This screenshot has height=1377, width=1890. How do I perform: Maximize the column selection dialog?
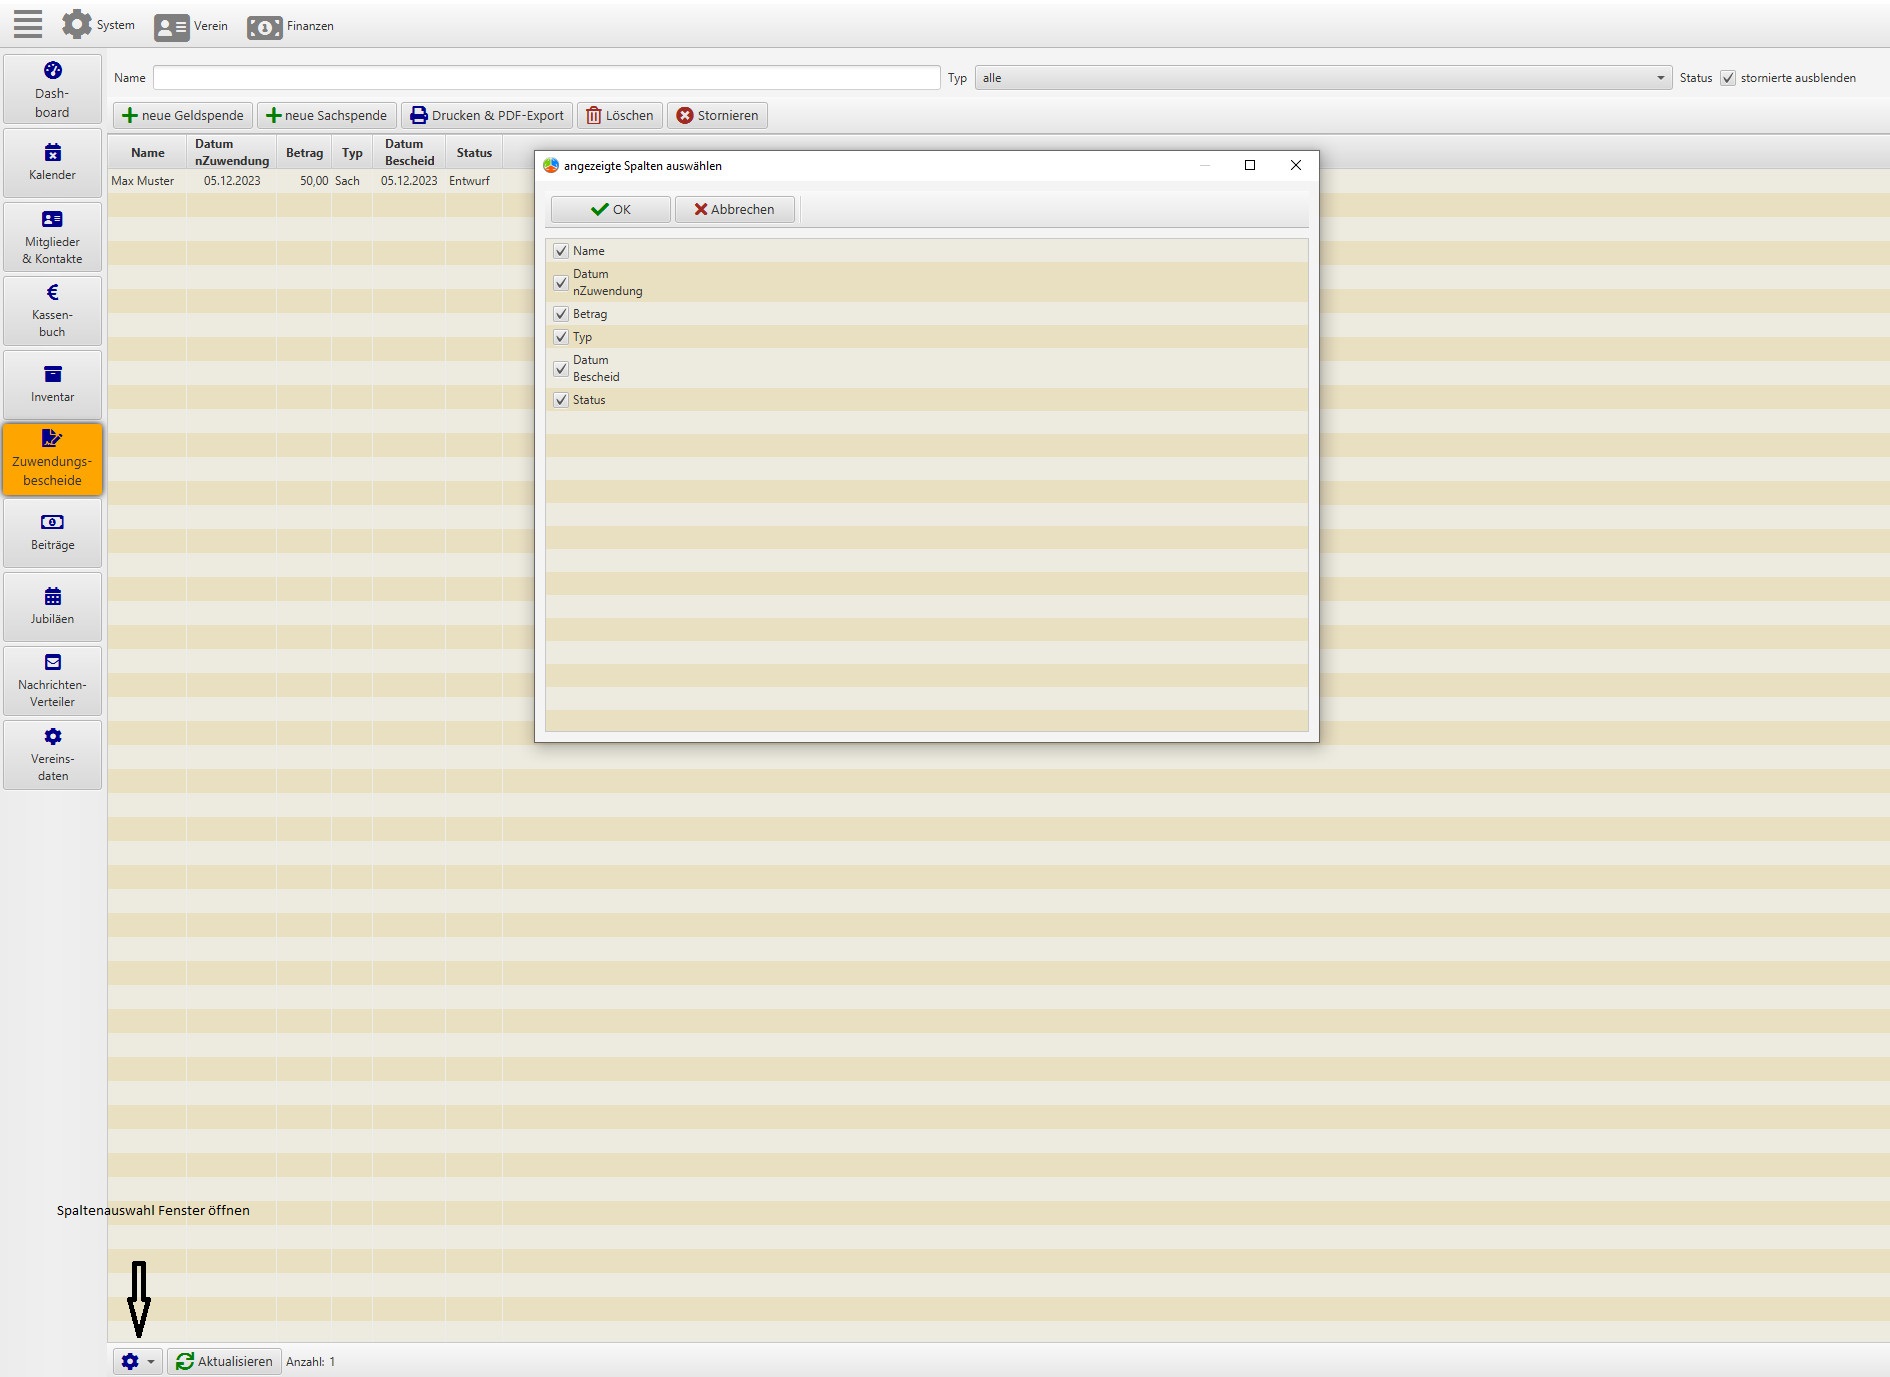tap(1250, 165)
